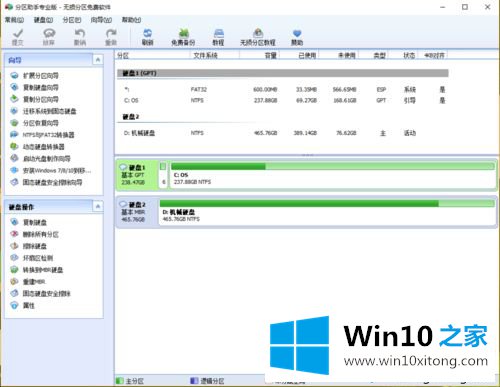
Task: Open 安装Windows 7/8/10到移... wizard
Action: pos(50,170)
